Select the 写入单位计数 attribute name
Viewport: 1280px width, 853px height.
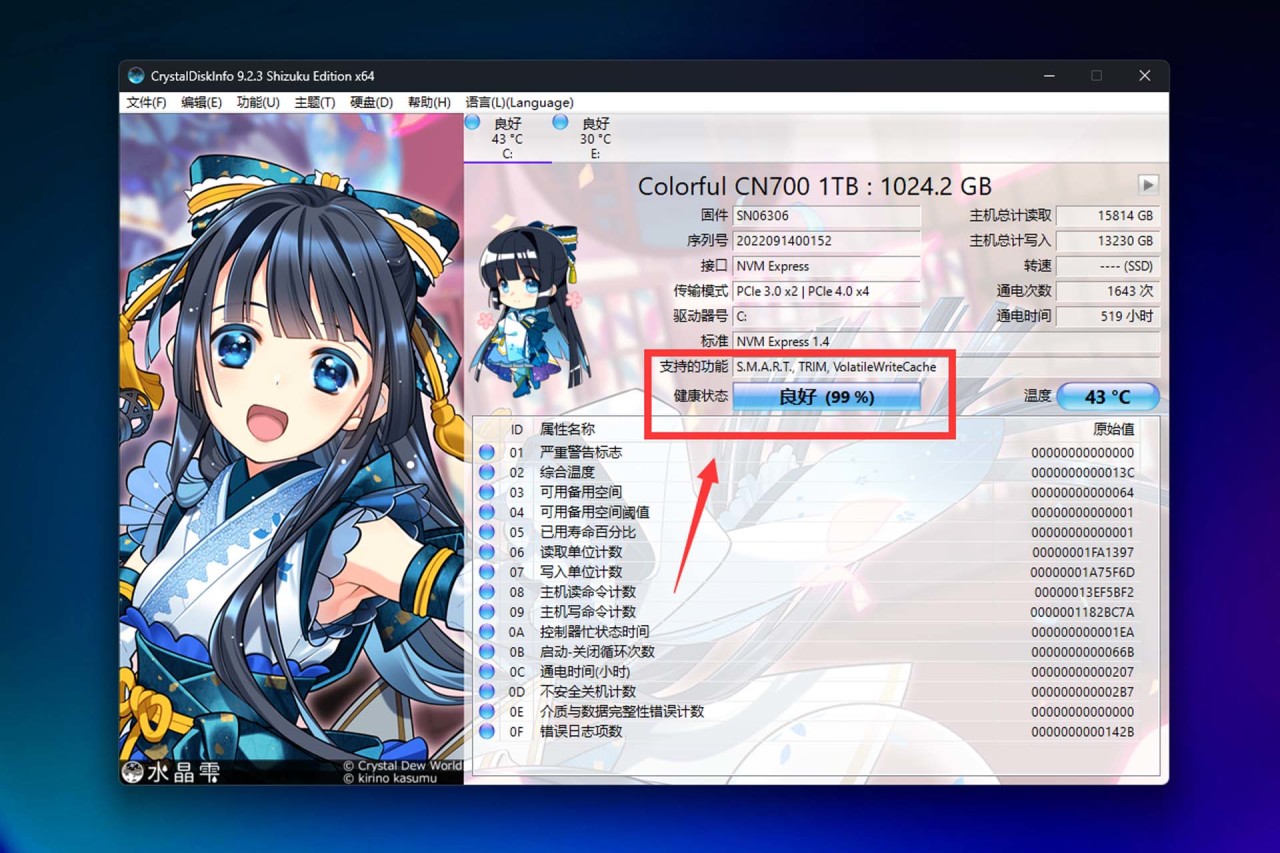click(x=581, y=572)
